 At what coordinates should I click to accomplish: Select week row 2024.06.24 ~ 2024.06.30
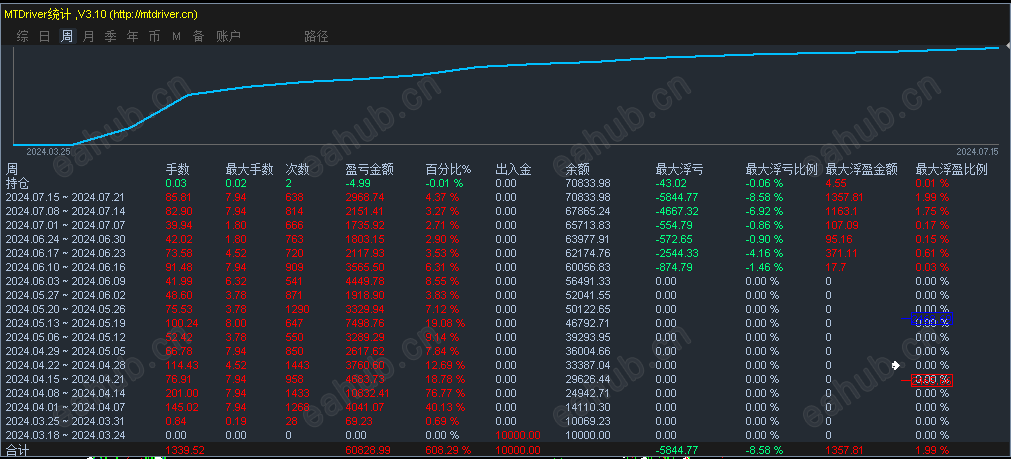coord(64,239)
